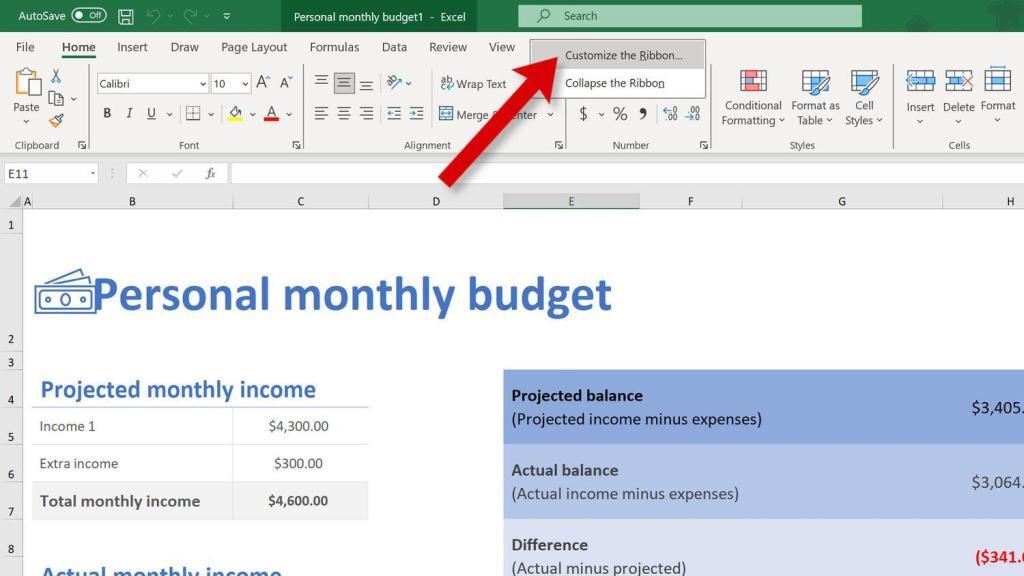Choose Customize the Ribbon from context menu

623,56
